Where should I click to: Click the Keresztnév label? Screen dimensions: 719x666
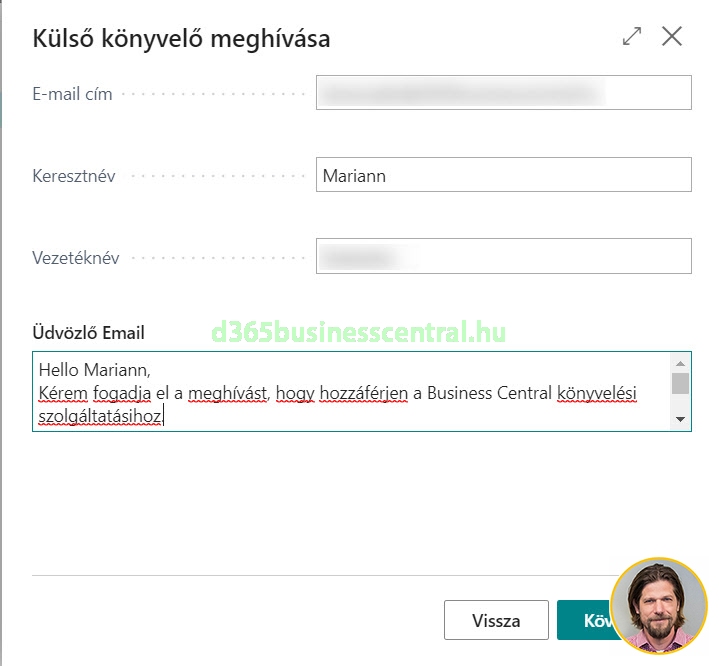(x=74, y=176)
